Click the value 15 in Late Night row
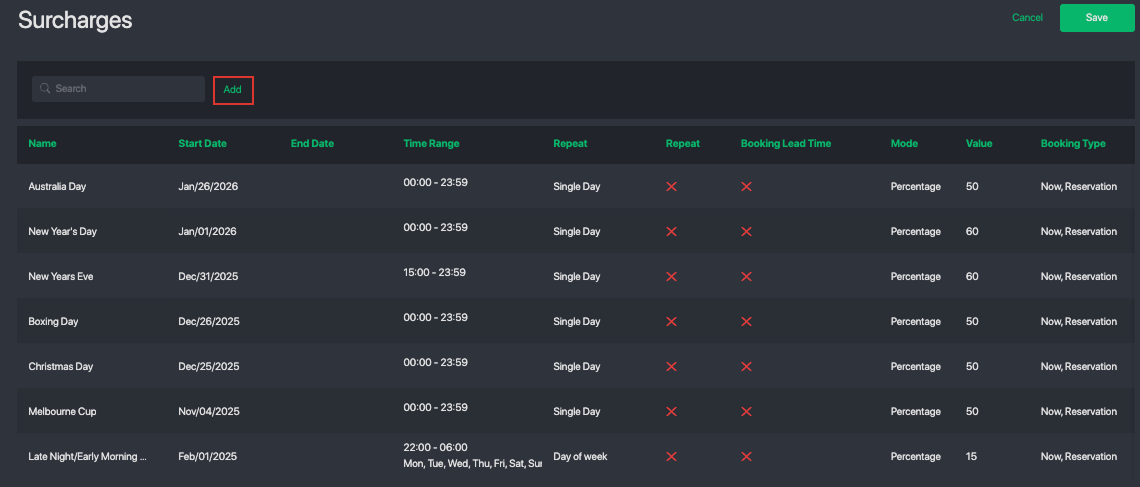 (x=971, y=456)
